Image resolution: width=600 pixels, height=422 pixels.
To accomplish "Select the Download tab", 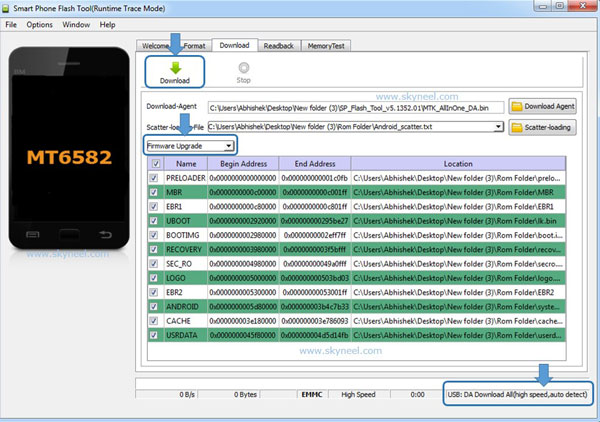I will pos(235,45).
